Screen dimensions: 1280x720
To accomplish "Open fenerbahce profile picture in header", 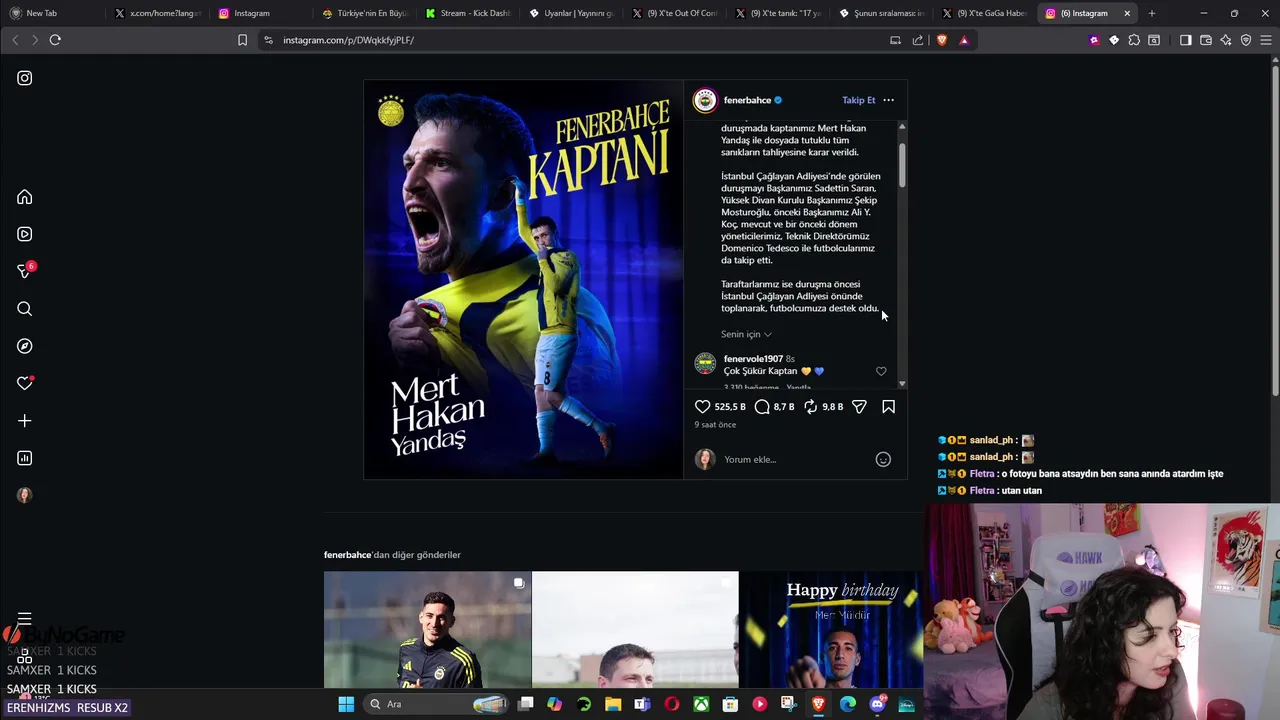I will 705,100.
